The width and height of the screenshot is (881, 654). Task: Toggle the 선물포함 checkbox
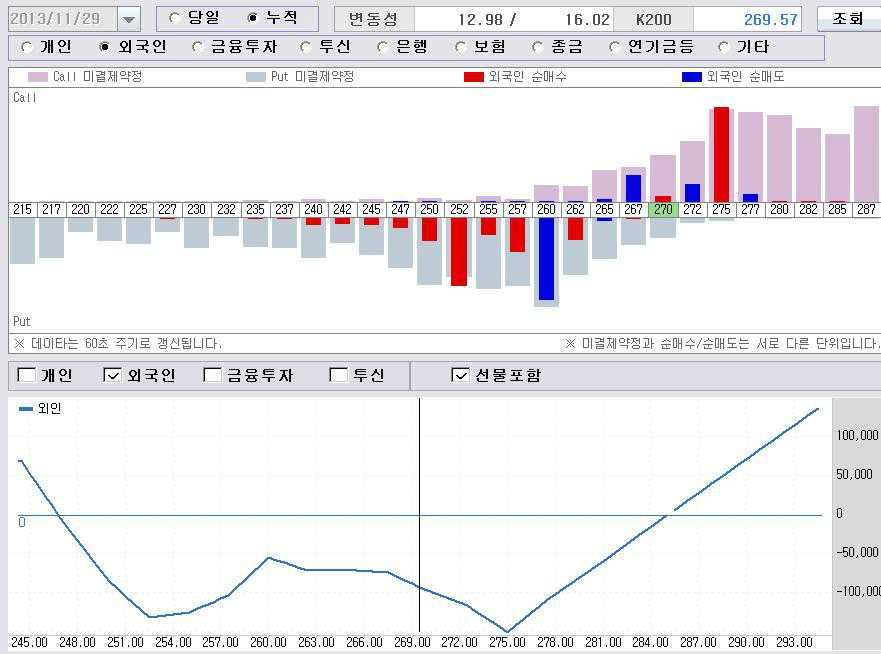point(461,375)
